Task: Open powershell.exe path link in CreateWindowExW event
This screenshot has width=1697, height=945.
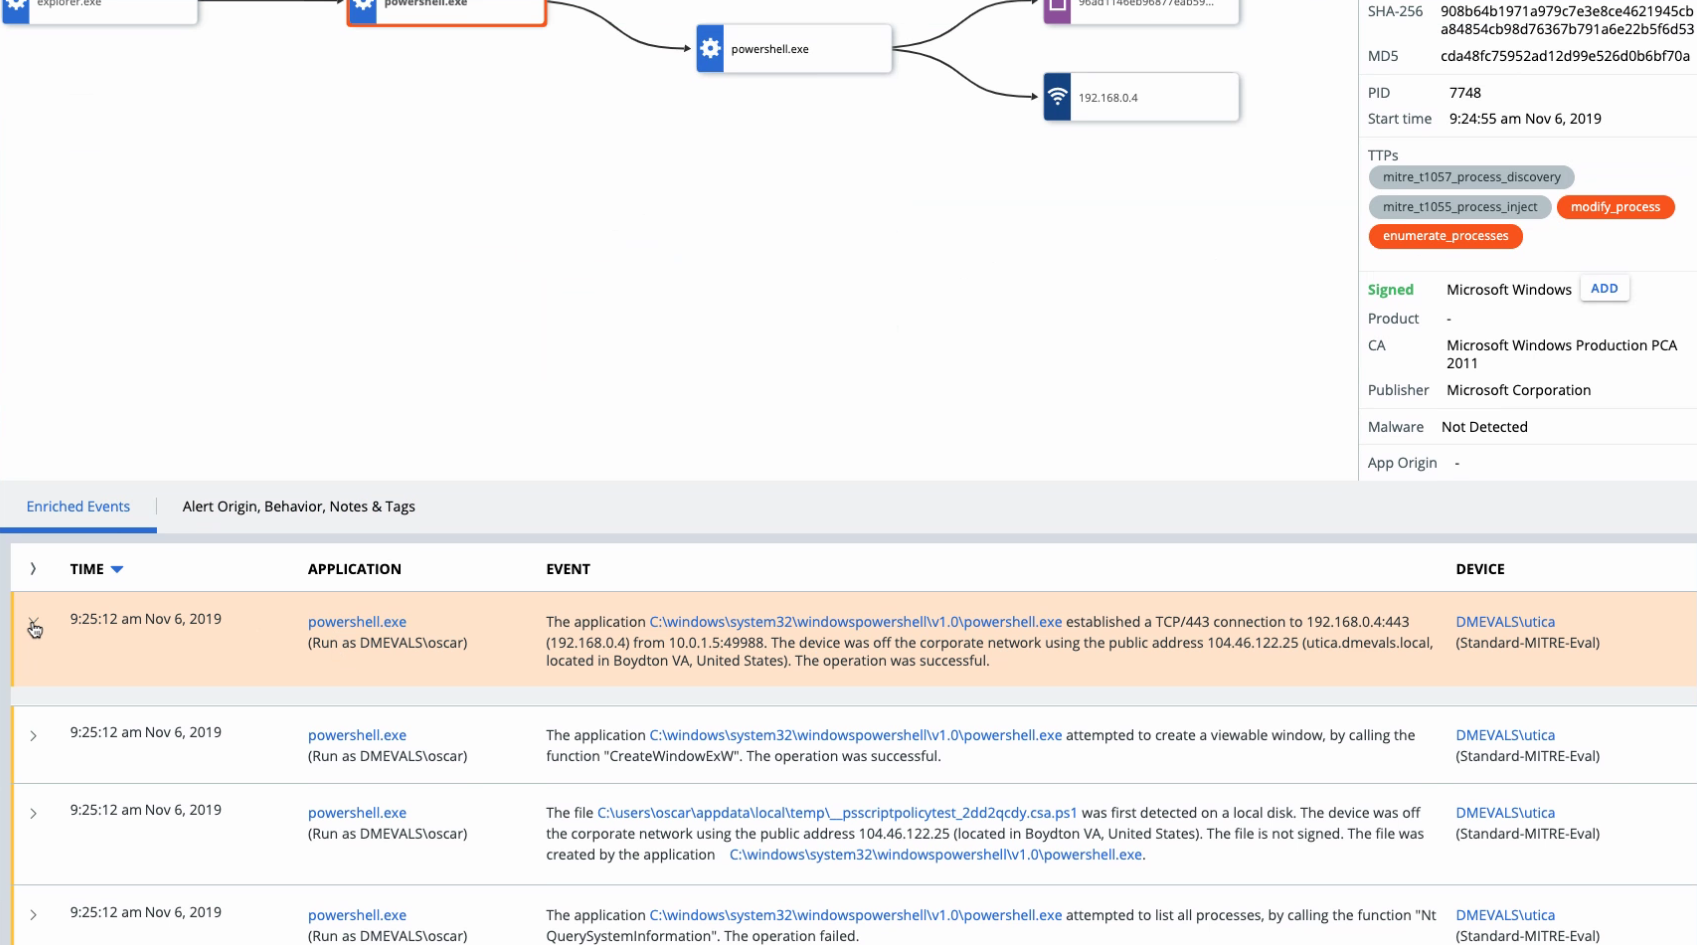Action: click(855, 735)
